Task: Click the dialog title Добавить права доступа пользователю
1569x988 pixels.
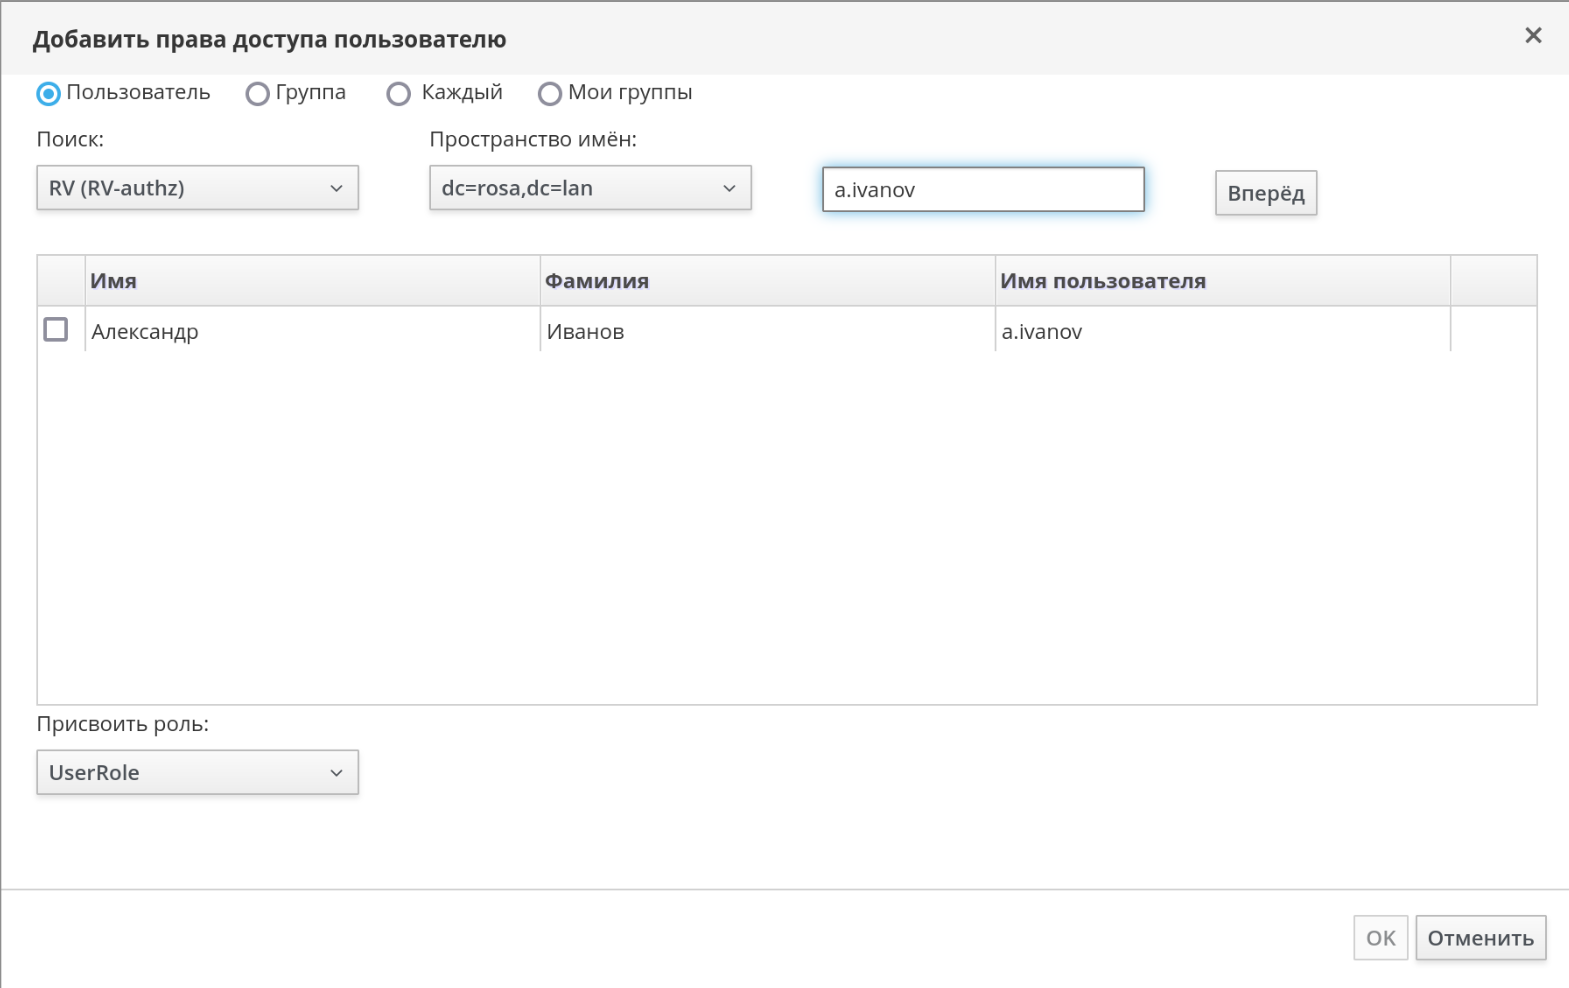Action: click(269, 40)
